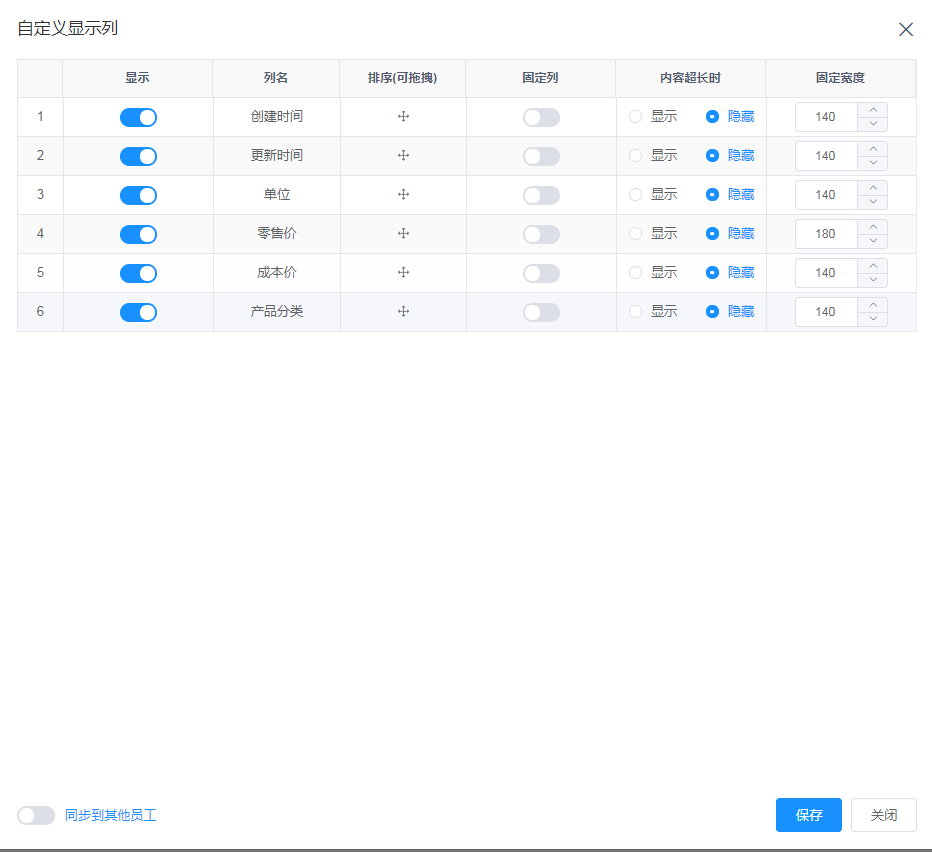
Task: Toggle 同步到其他员工 switch on
Action: (x=36, y=815)
